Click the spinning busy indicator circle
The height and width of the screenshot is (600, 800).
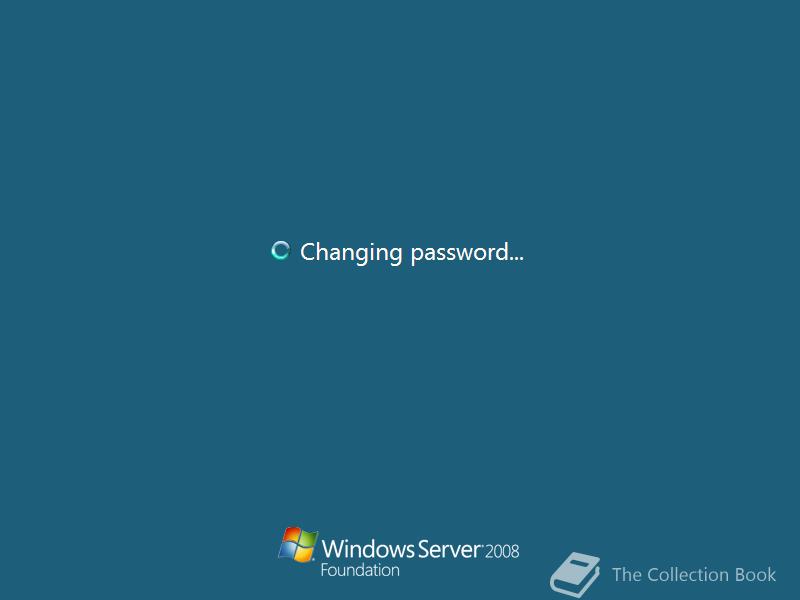click(x=280, y=251)
